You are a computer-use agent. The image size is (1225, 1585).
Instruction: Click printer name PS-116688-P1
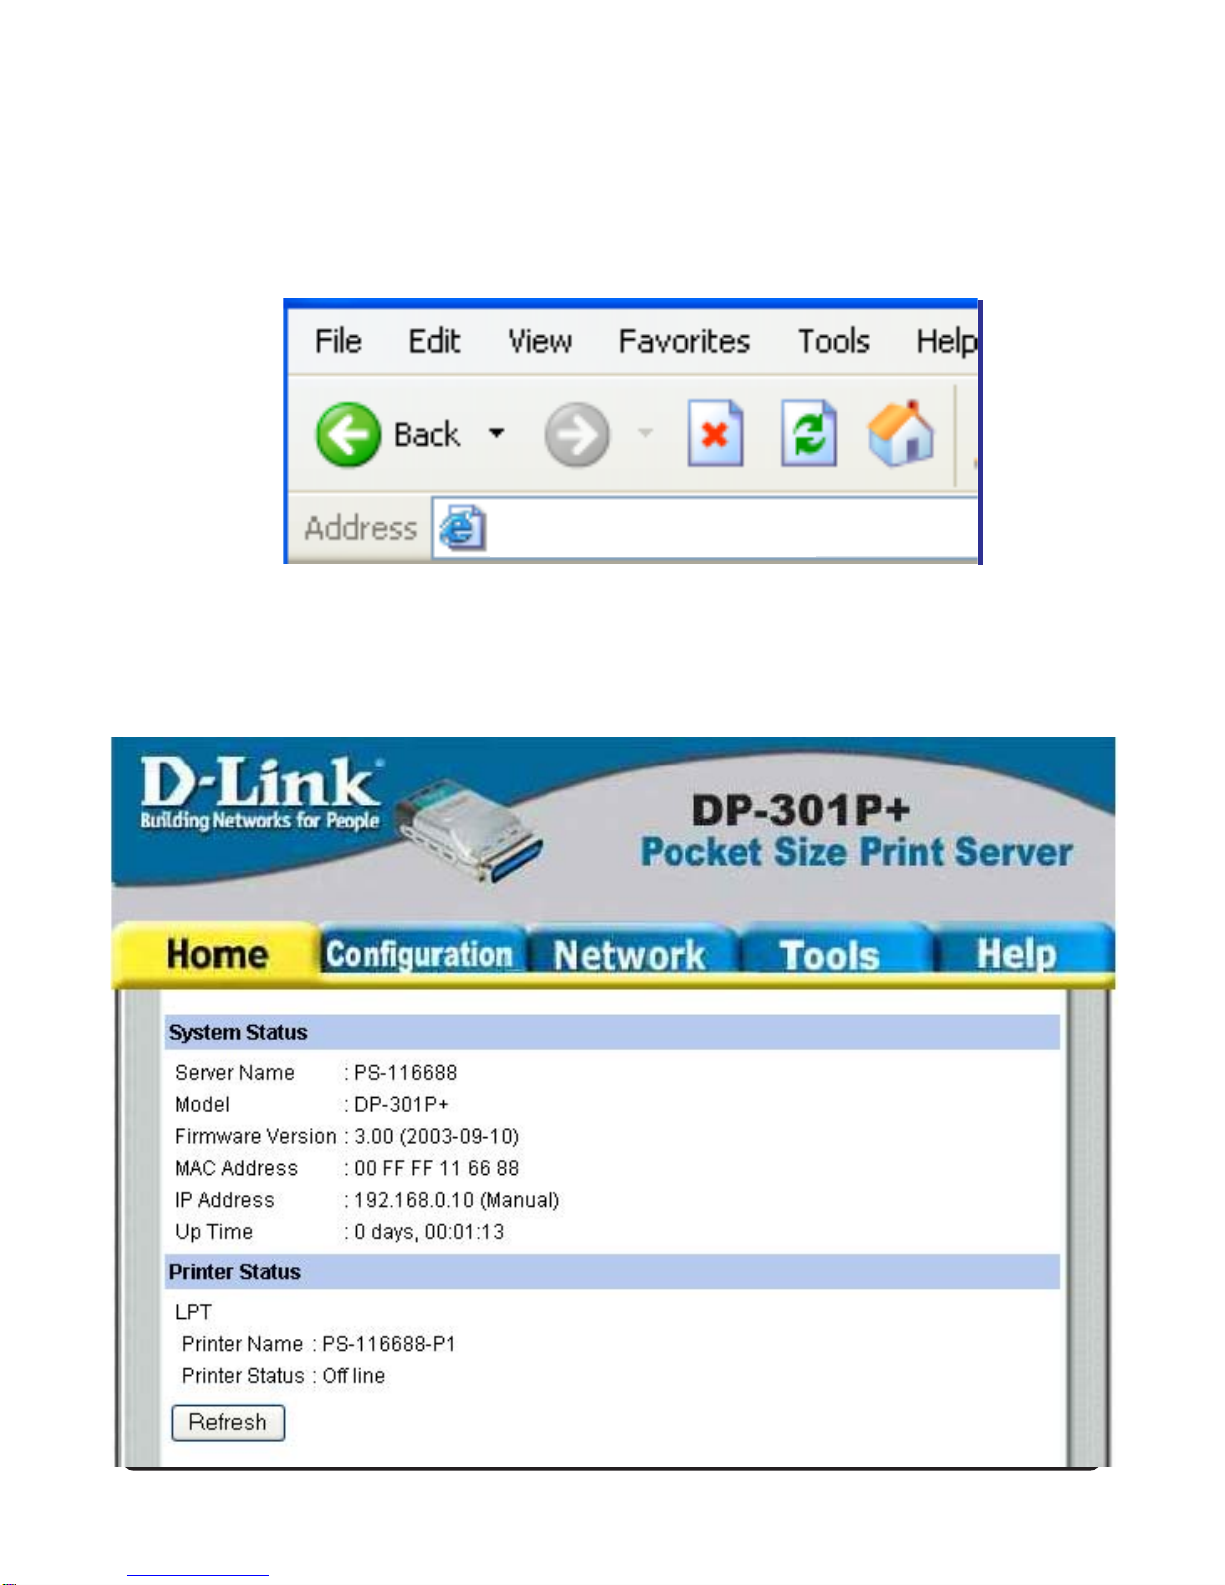(x=389, y=1344)
